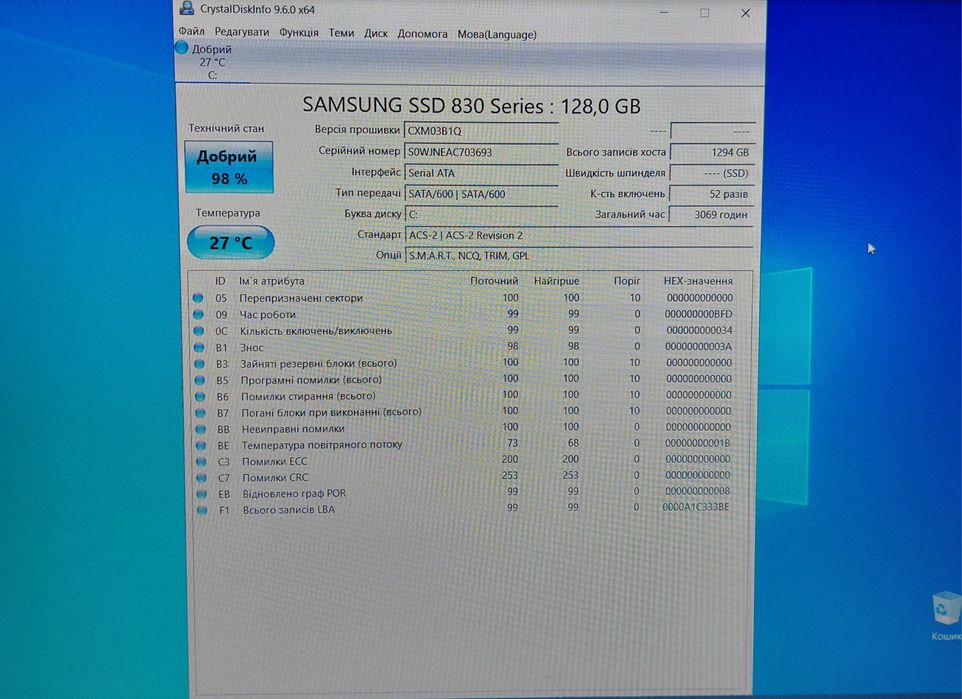Click the status dot for attribute 05
Screen dimensions: 962x699
pos(198,298)
